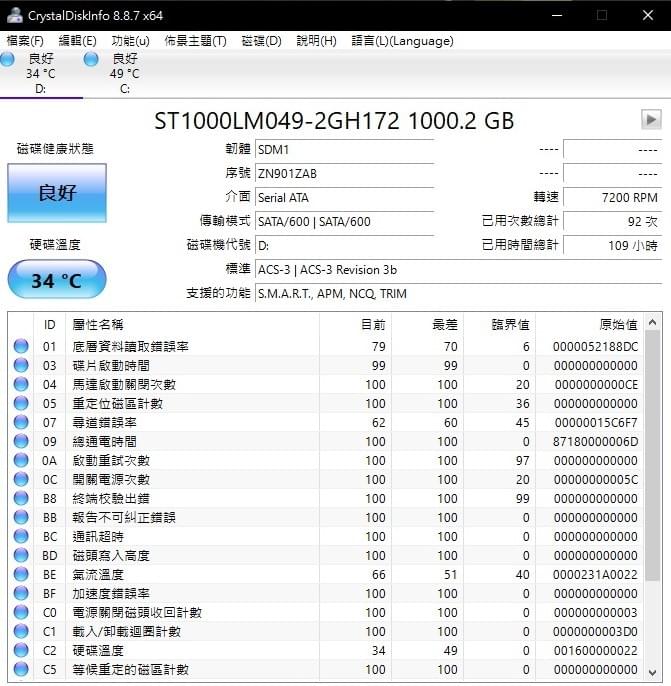Click raw value 87180000006D
Screen dimensions: 671x686
(595, 441)
